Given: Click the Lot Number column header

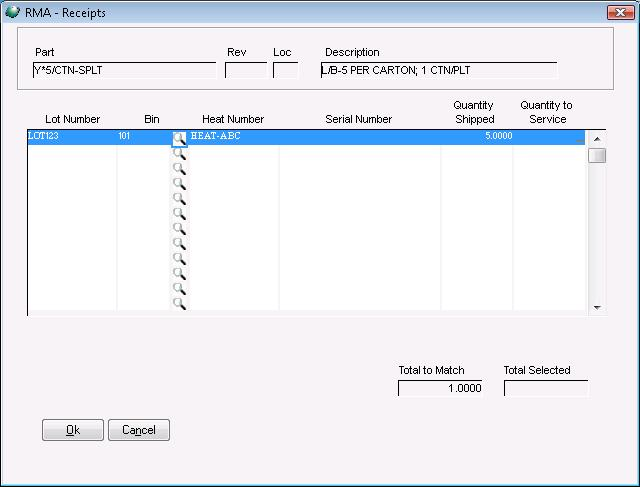Looking at the screenshot, I should pos(73,119).
